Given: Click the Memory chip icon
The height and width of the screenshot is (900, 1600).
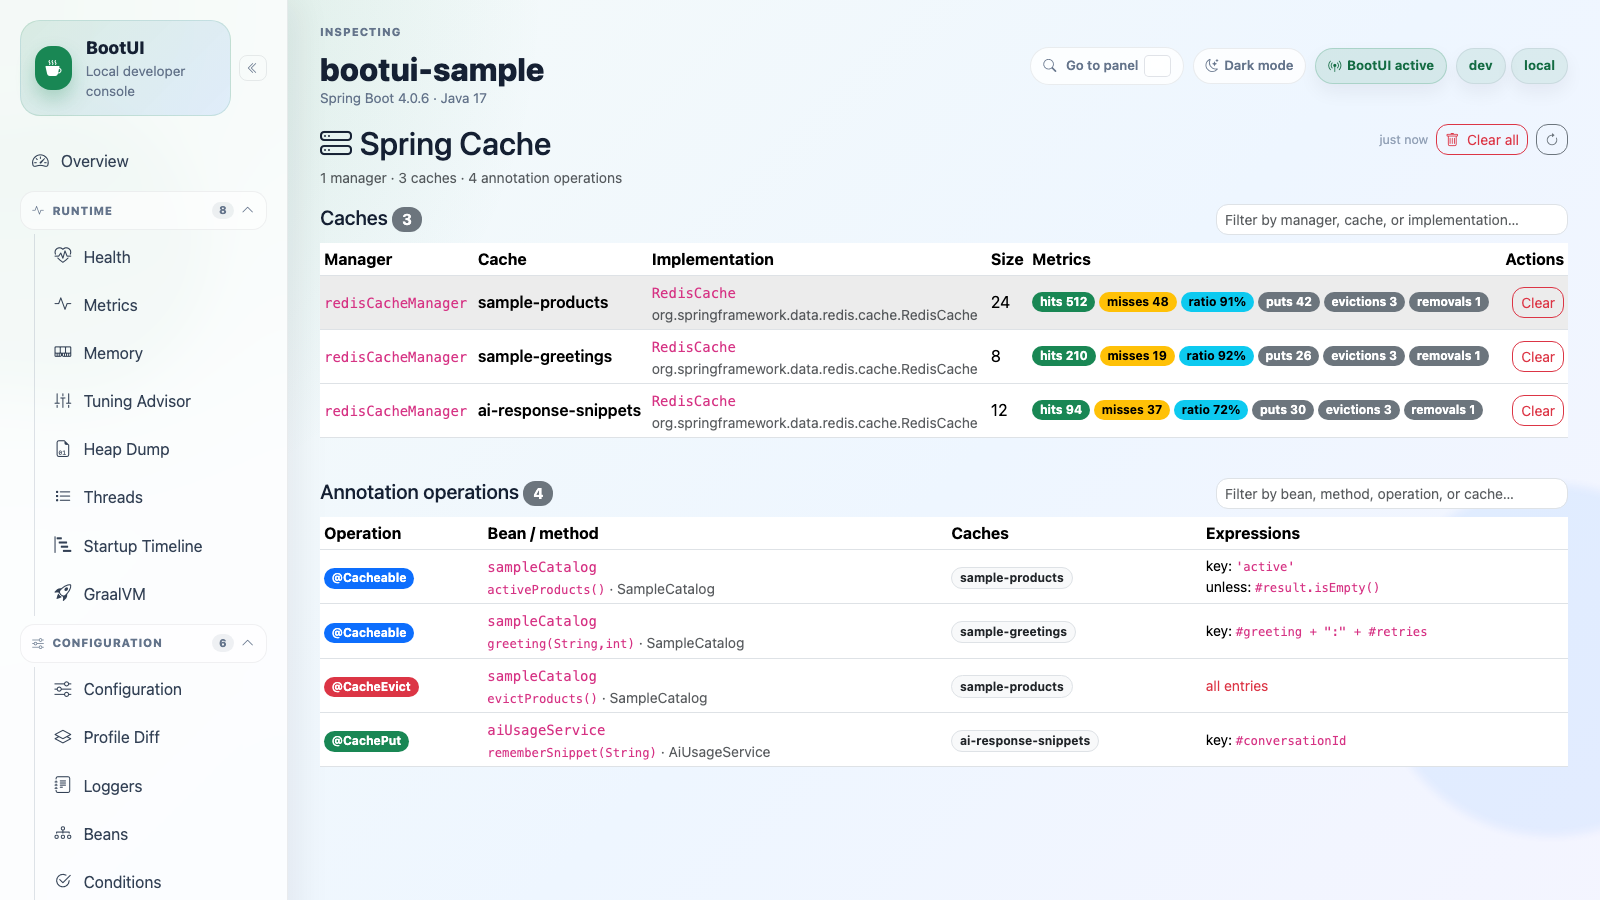Looking at the screenshot, I should [x=63, y=352].
